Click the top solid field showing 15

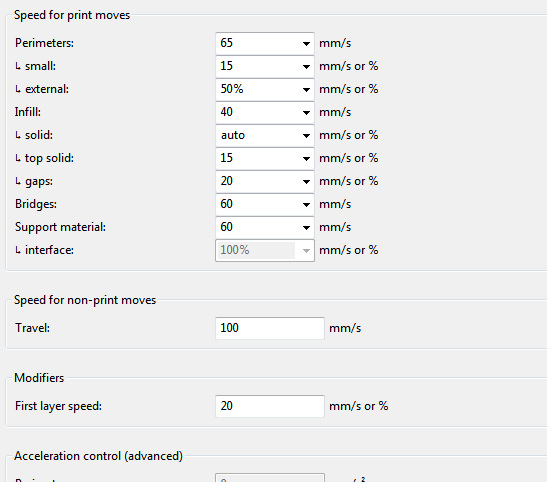[257, 159]
